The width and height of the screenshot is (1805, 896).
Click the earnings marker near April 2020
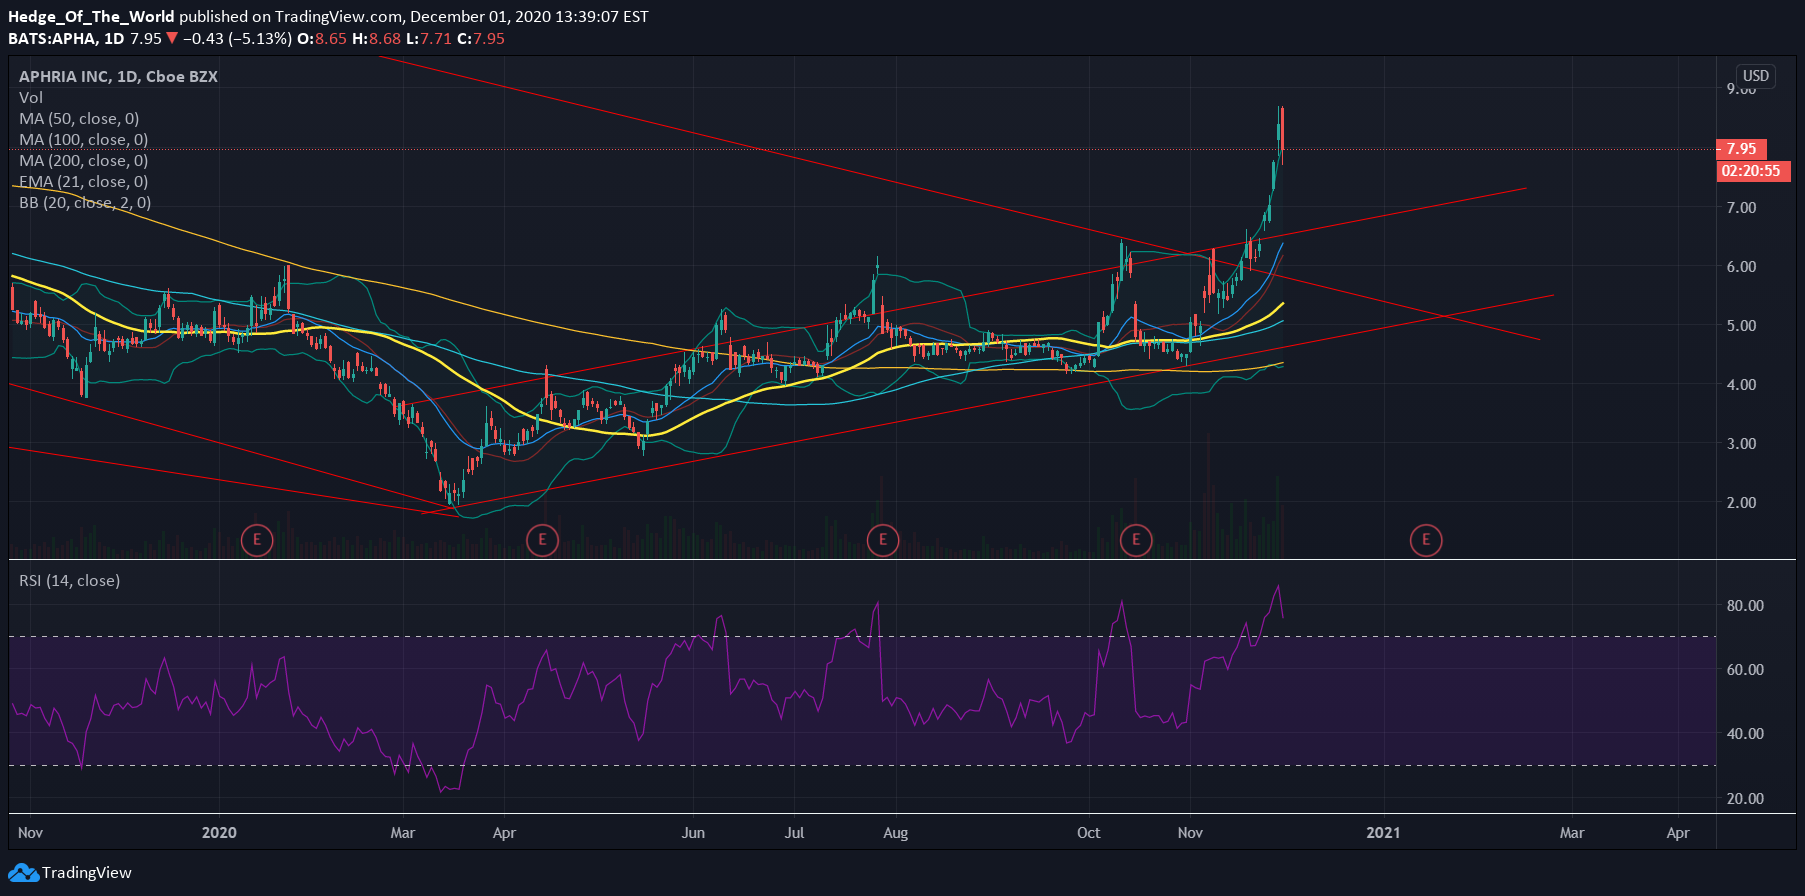(x=542, y=540)
